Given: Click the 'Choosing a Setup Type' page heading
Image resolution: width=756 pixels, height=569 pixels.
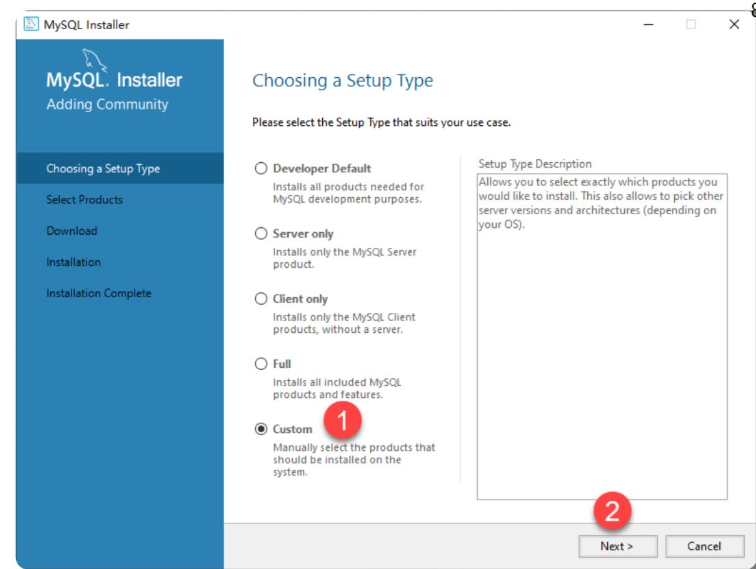Looking at the screenshot, I should pyautogui.click(x=343, y=81).
